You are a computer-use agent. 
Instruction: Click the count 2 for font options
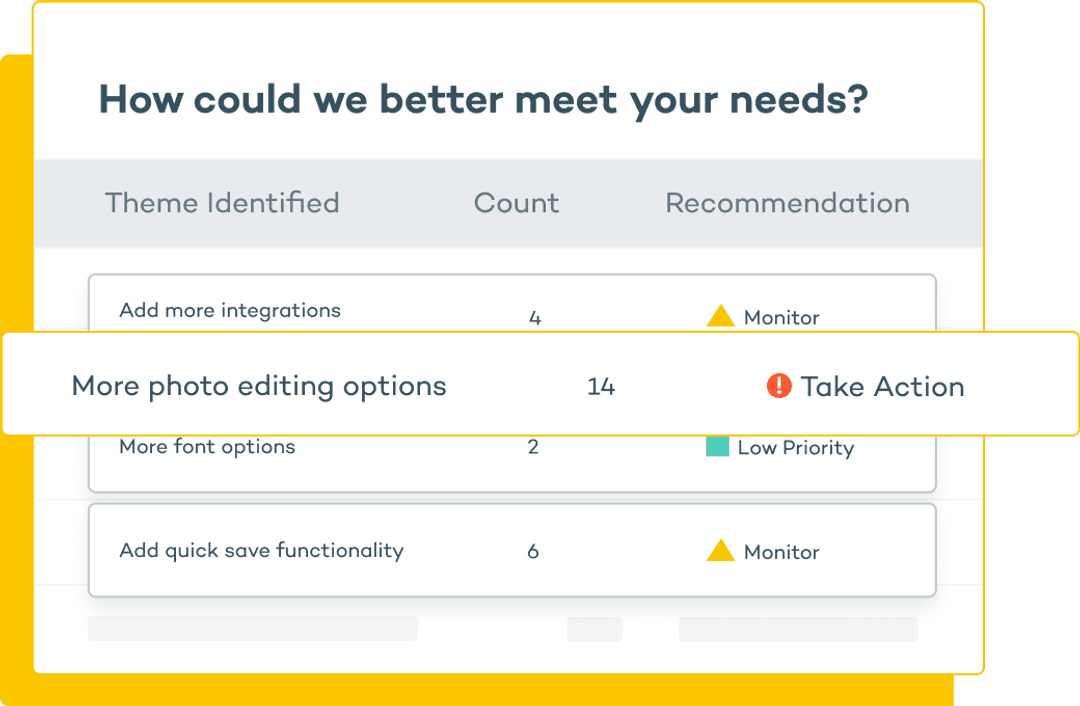pos(533,446)
